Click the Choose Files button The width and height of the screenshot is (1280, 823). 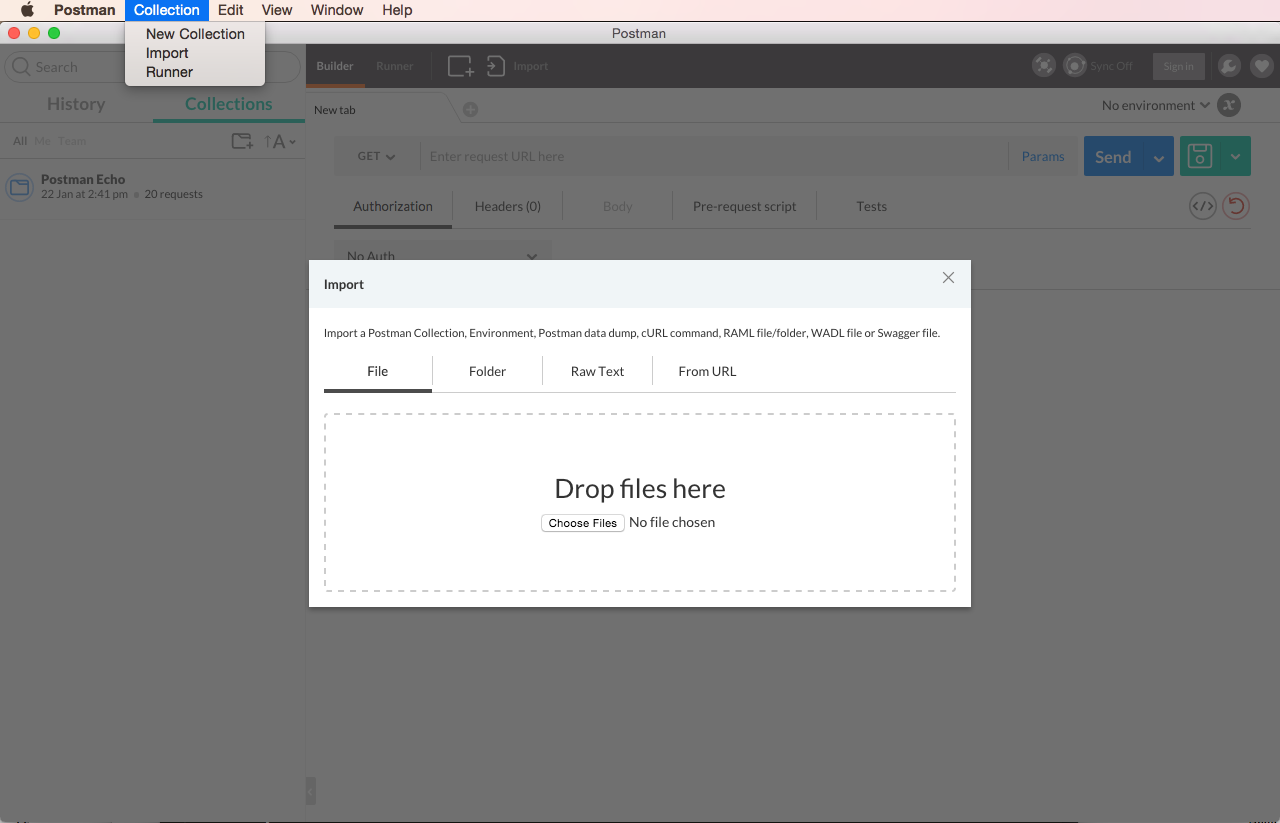pyautogui.click(x=583, y=523)
